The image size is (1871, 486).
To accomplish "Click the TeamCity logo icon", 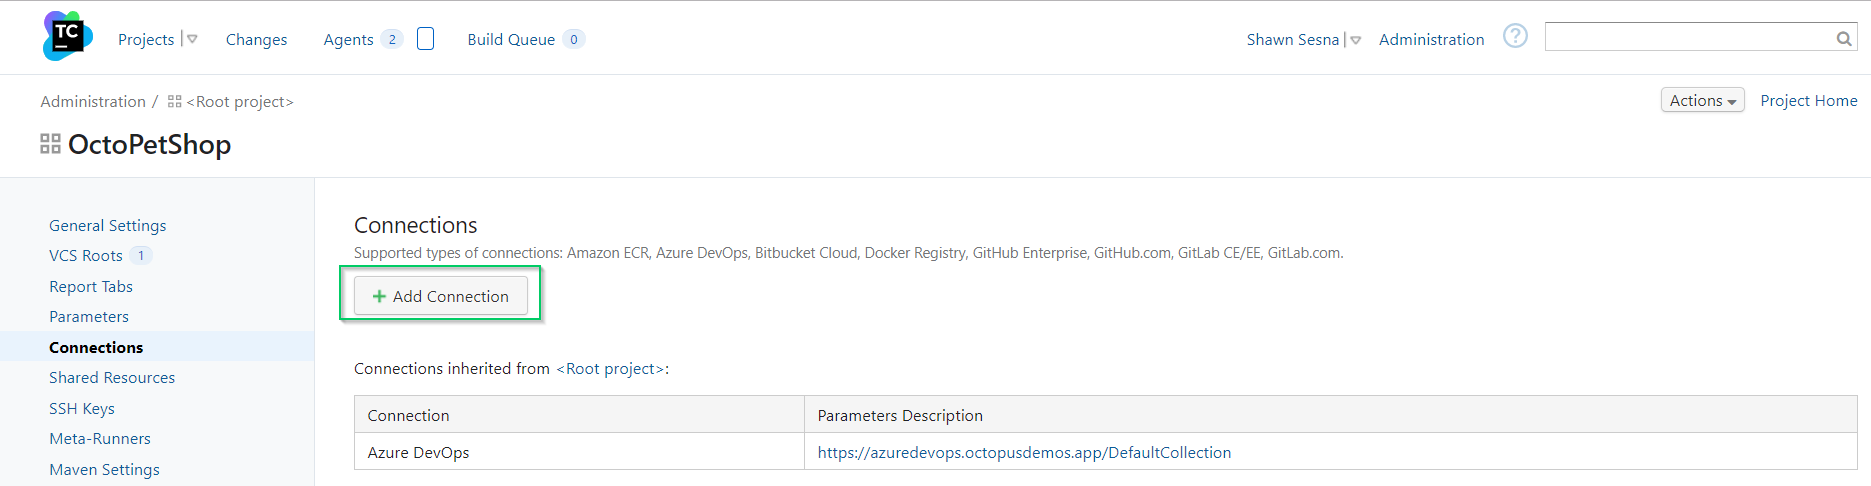I will pos(67,37).
